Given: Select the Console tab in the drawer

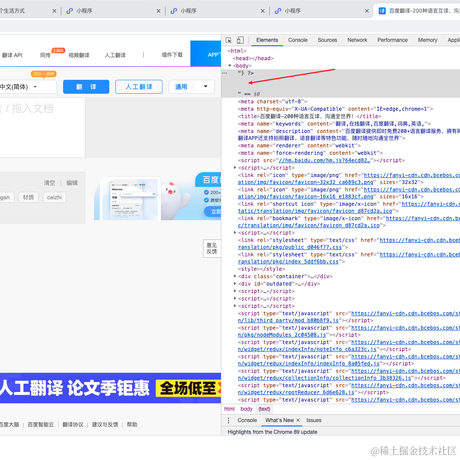Looking at the screenshot, I should coord(247,420).
